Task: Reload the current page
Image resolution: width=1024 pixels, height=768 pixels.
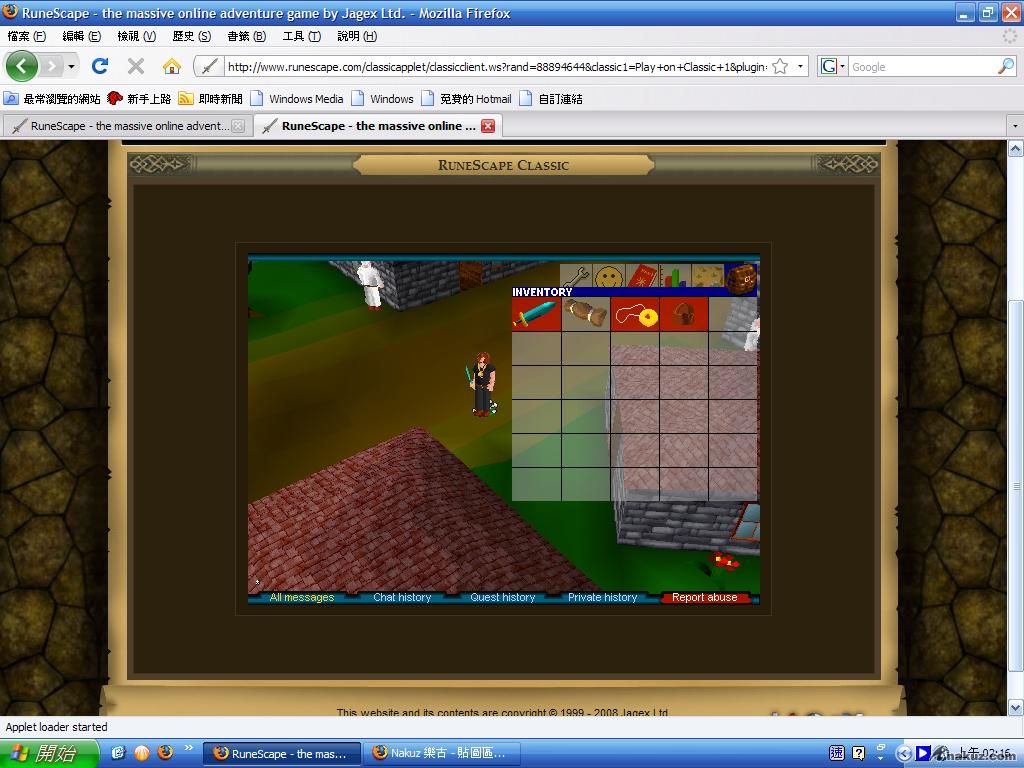Action: point(100,66)
